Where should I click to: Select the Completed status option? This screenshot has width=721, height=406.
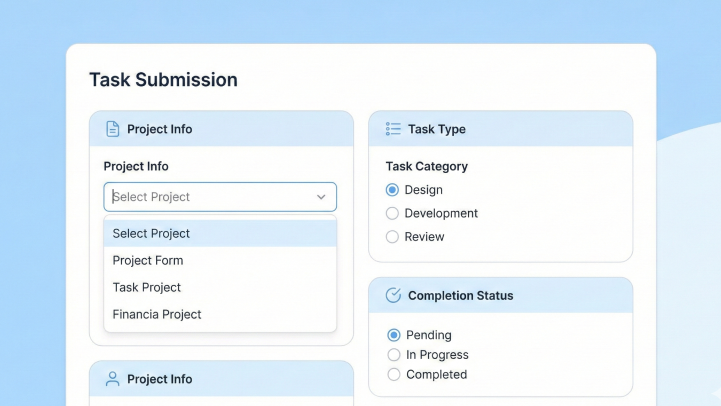[x=393, y=374]
